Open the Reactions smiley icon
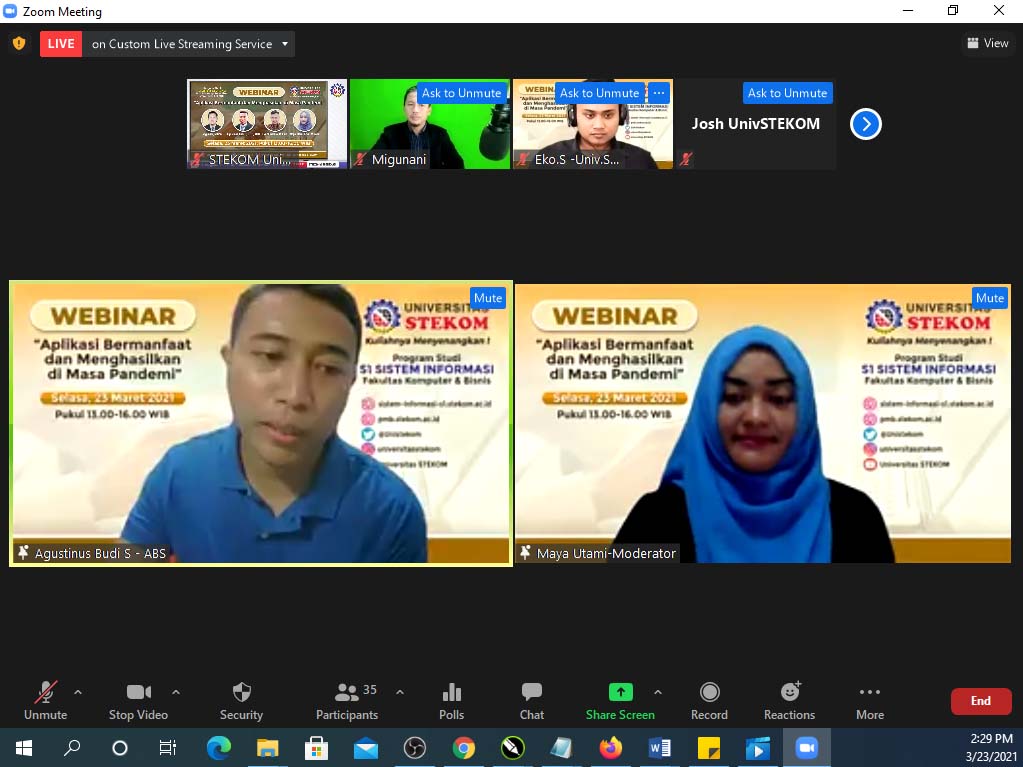Screen dimensions: 1023x767 [x=789, y=700]
